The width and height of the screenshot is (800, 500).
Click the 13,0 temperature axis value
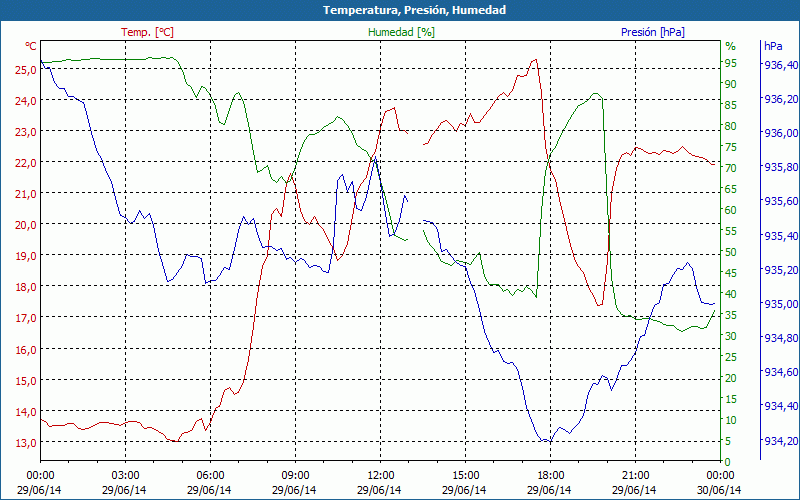(x=26, y=443)
